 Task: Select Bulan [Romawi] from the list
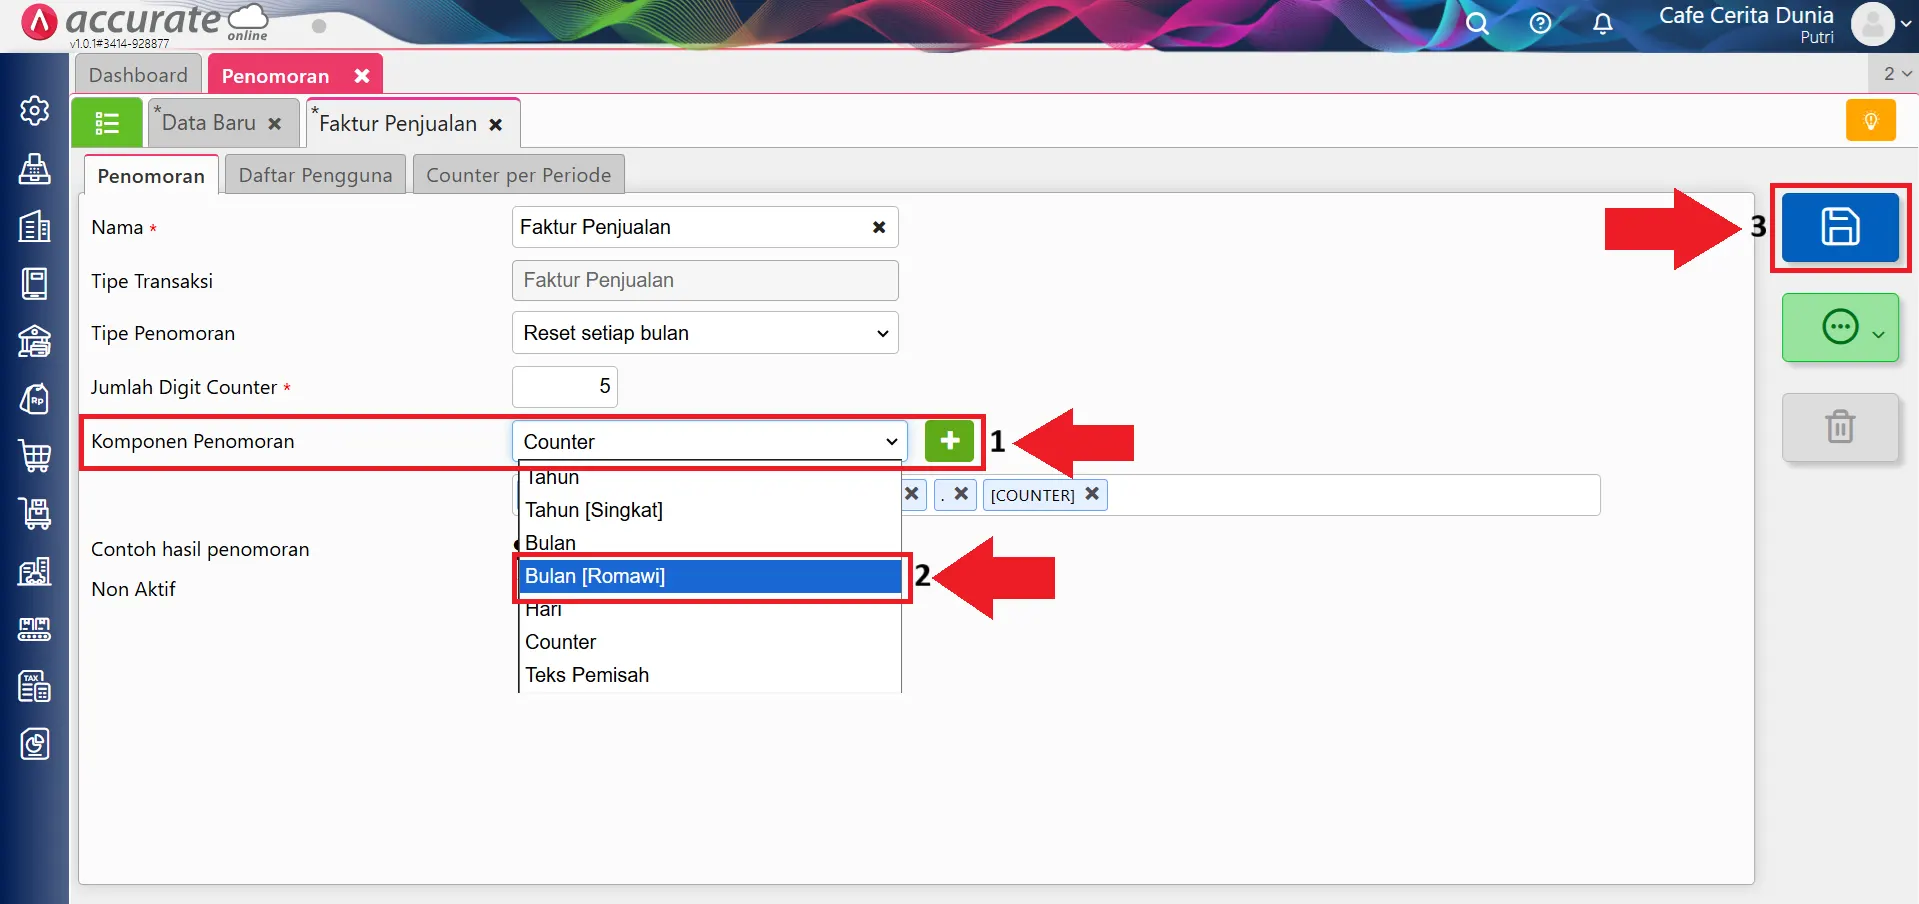[x=709, y=576]
